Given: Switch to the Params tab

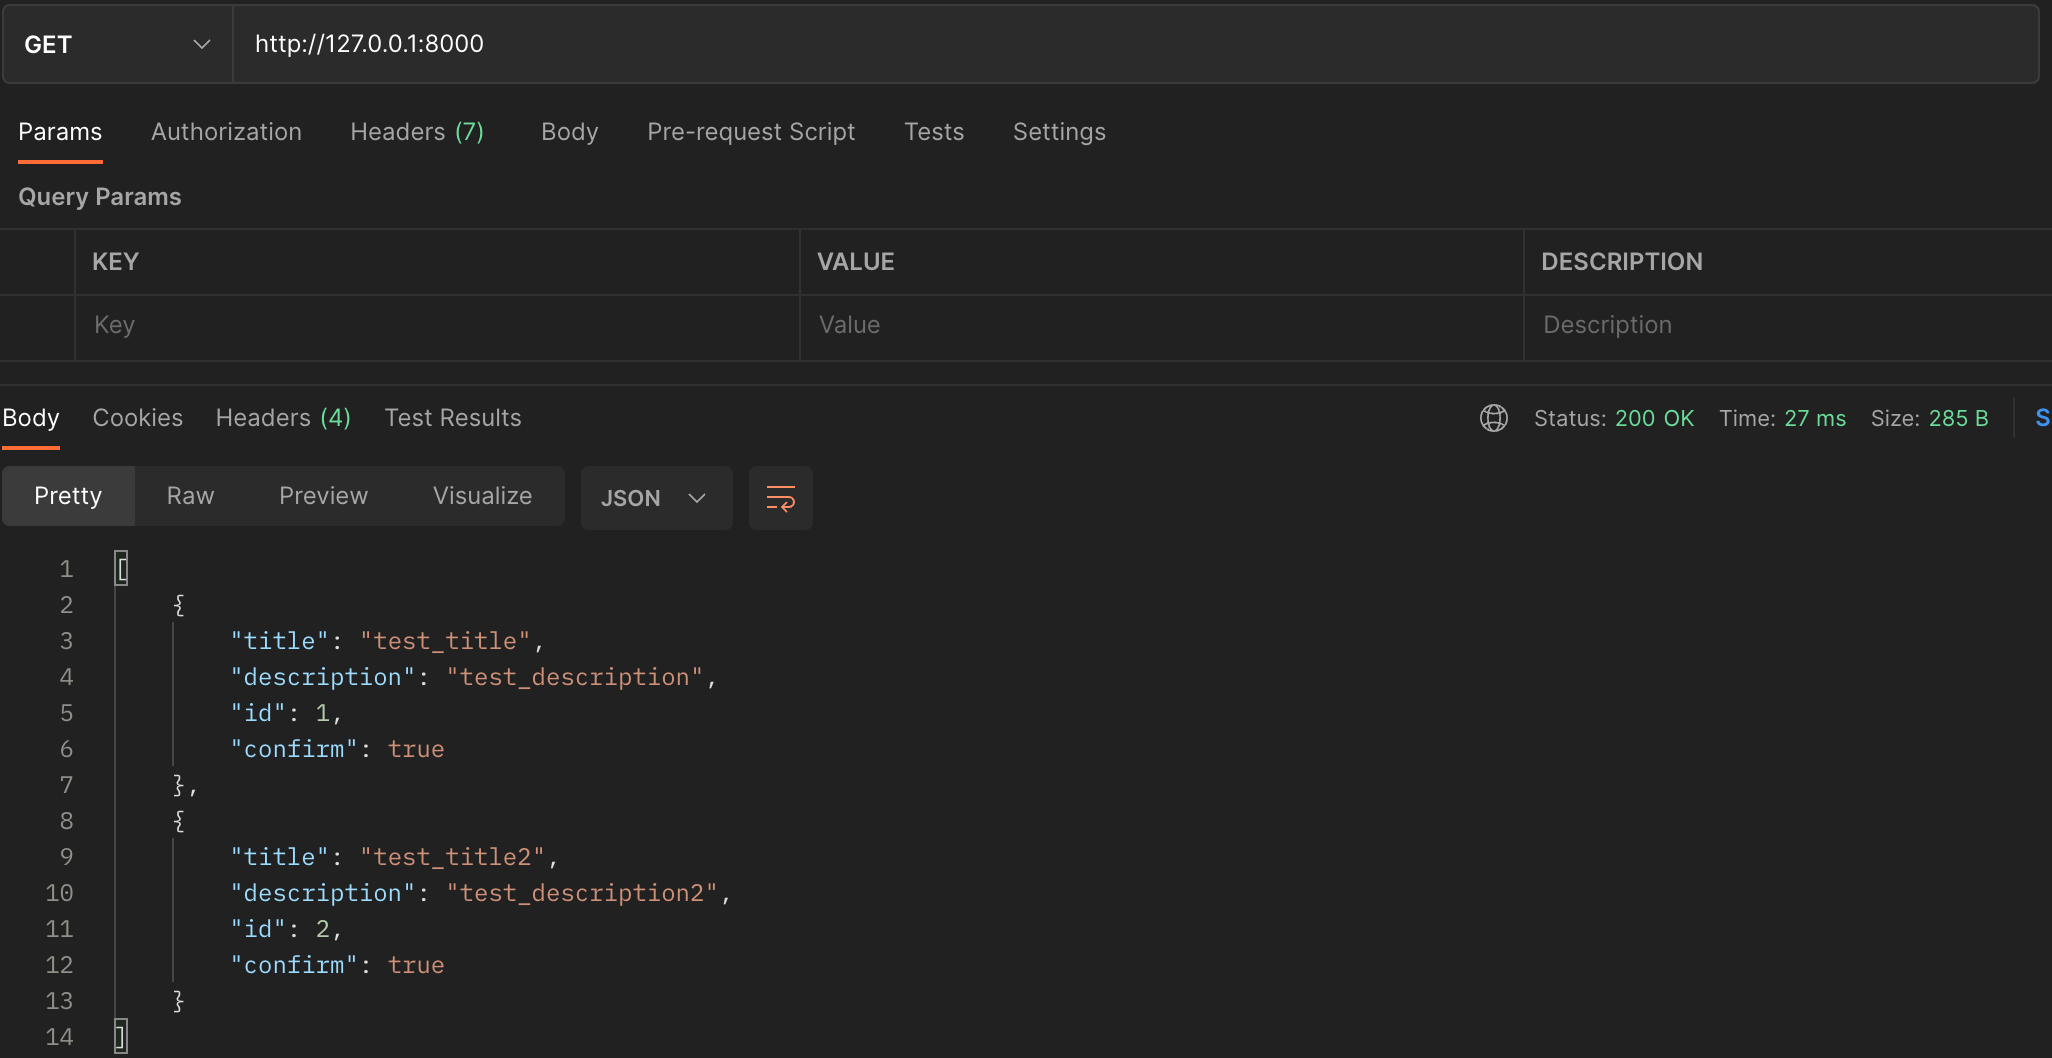Looking at the screenshot, I should (60, 132).
